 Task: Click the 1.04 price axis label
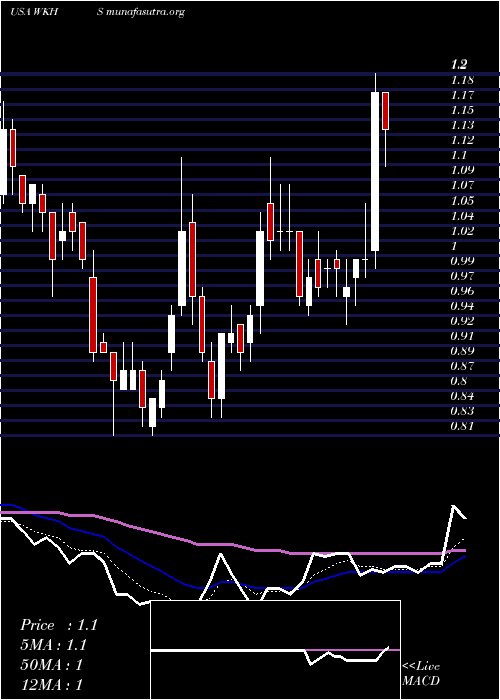462,217
